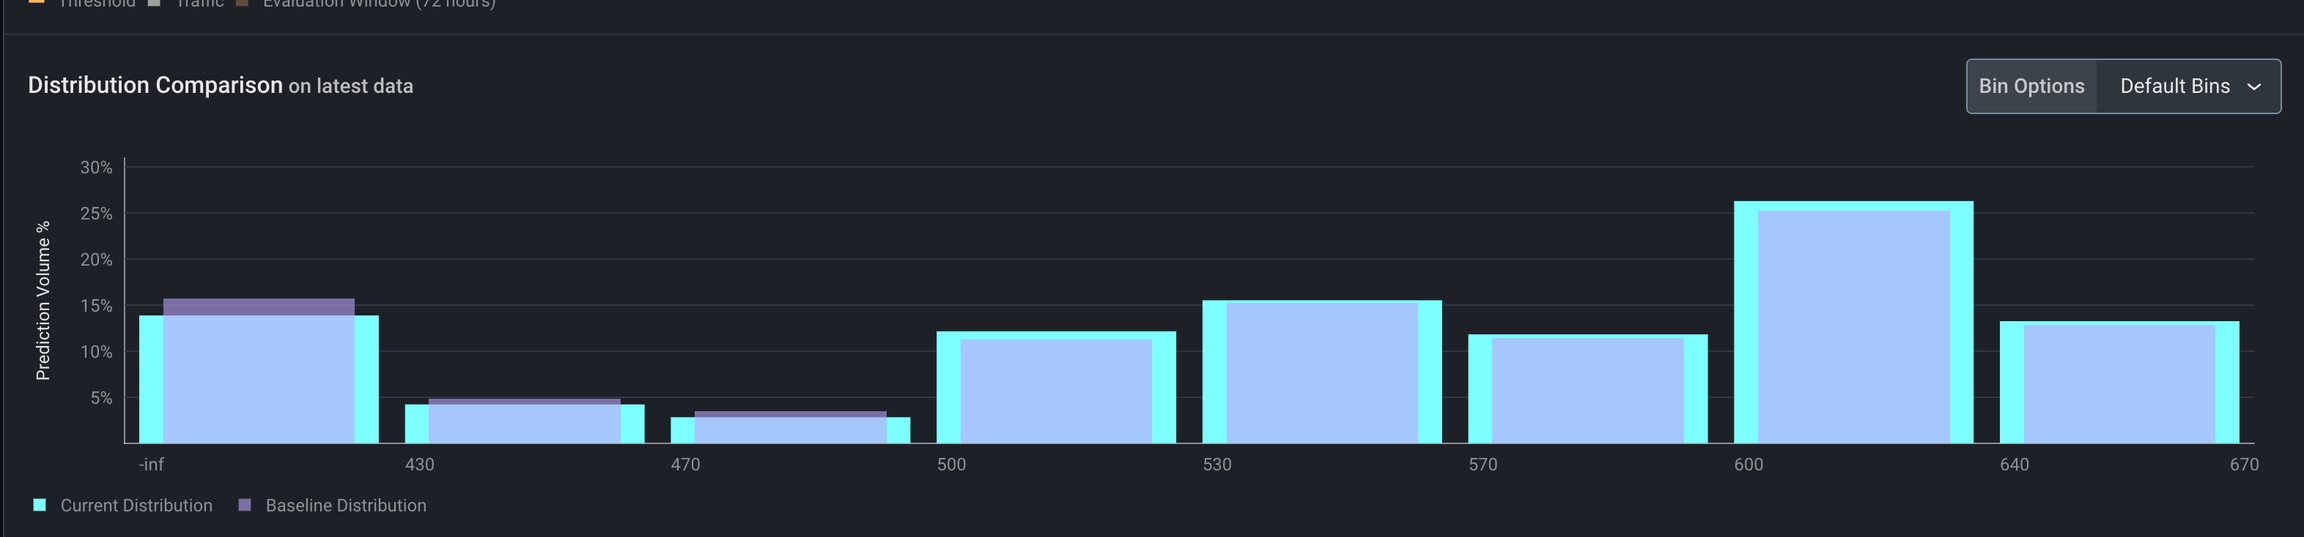Click the purple baseline portion above -inf bar
2304x537 pixels.
[x=259, y=306]
